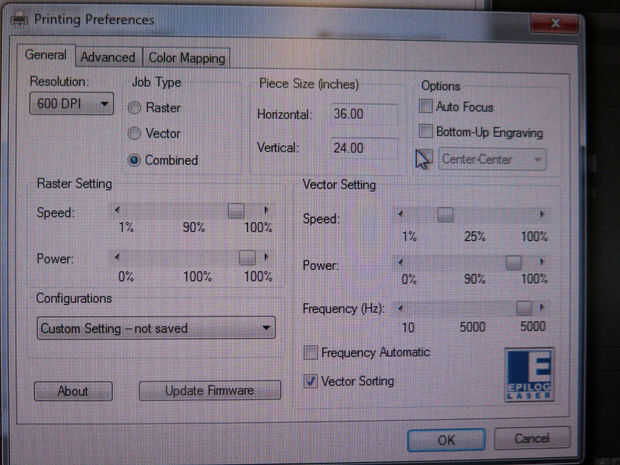Viewport: 620px width, 465px height.
Task: Click the Vector Power slider thumb
Action: [514, 262]
